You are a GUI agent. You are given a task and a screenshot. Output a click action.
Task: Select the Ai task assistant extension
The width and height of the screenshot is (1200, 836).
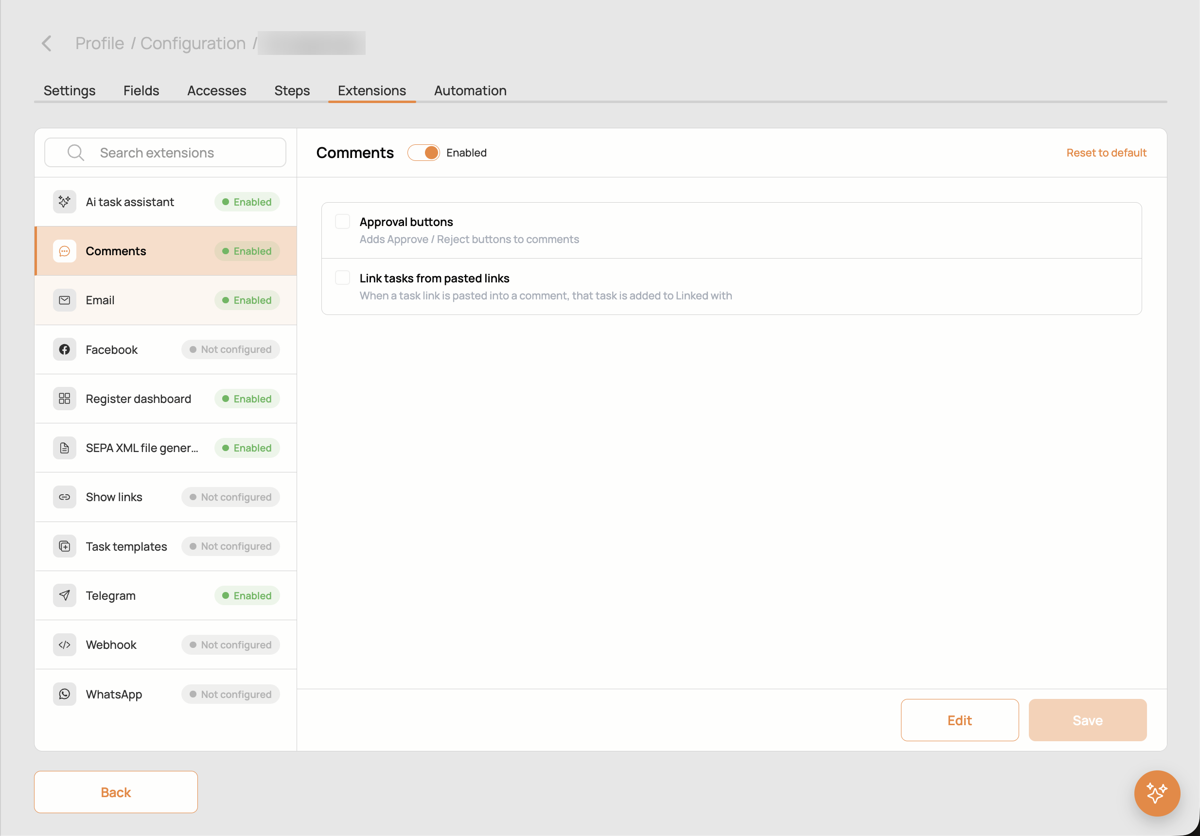166,202
